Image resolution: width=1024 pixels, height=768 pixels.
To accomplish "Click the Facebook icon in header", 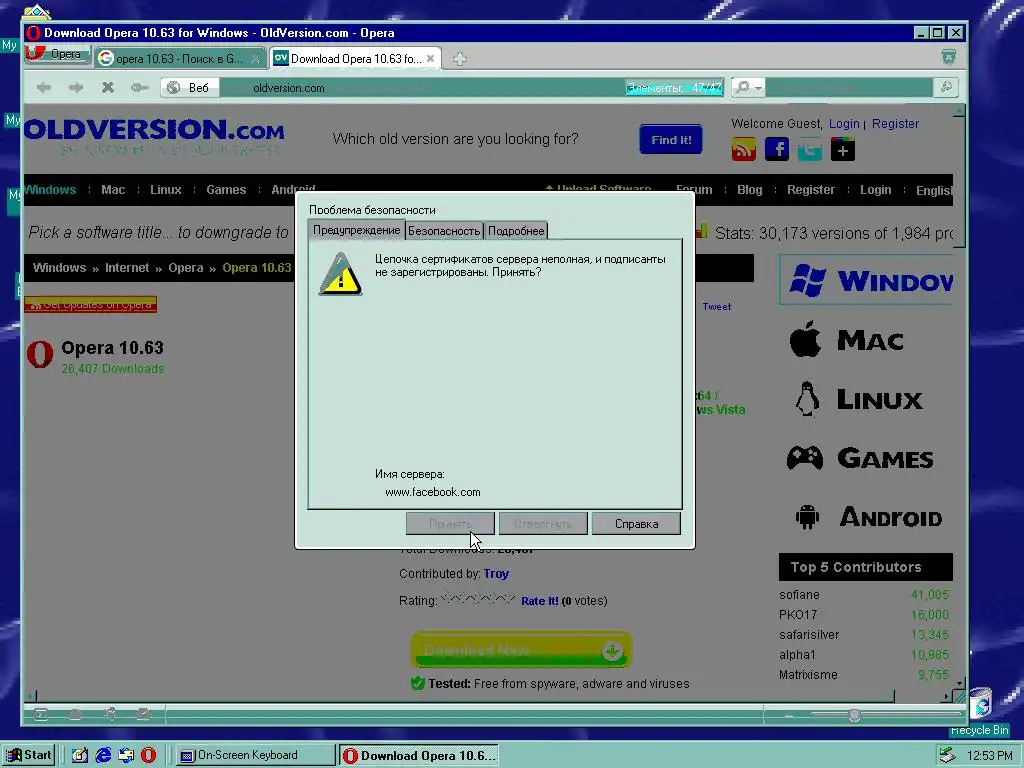I will (776, 150).
